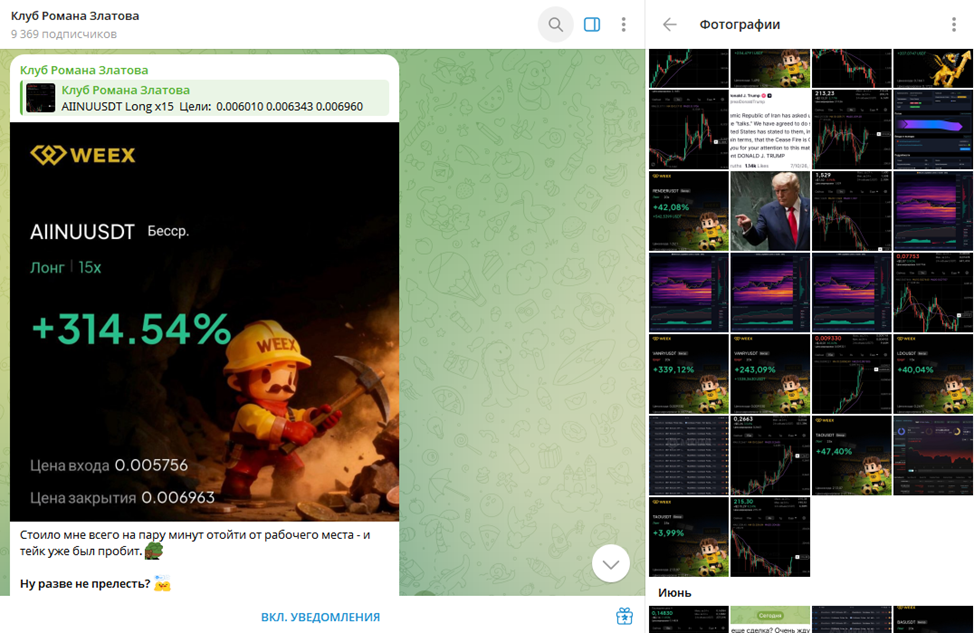
Task: Click the gift icon at bottom
Action: tap(624, 616)
